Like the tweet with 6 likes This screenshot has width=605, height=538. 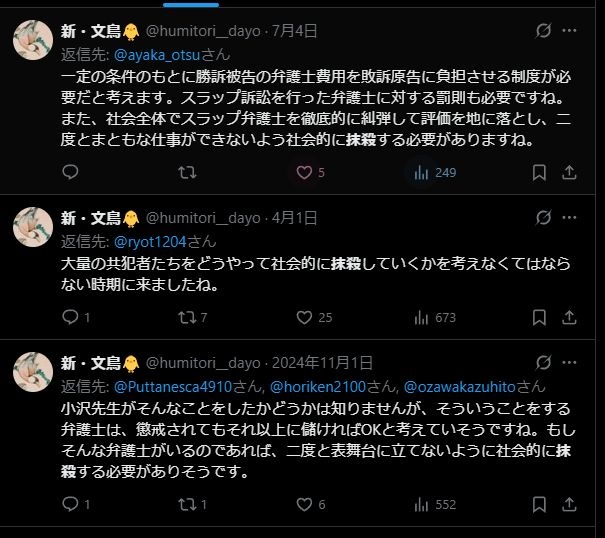tap(305, 504)
